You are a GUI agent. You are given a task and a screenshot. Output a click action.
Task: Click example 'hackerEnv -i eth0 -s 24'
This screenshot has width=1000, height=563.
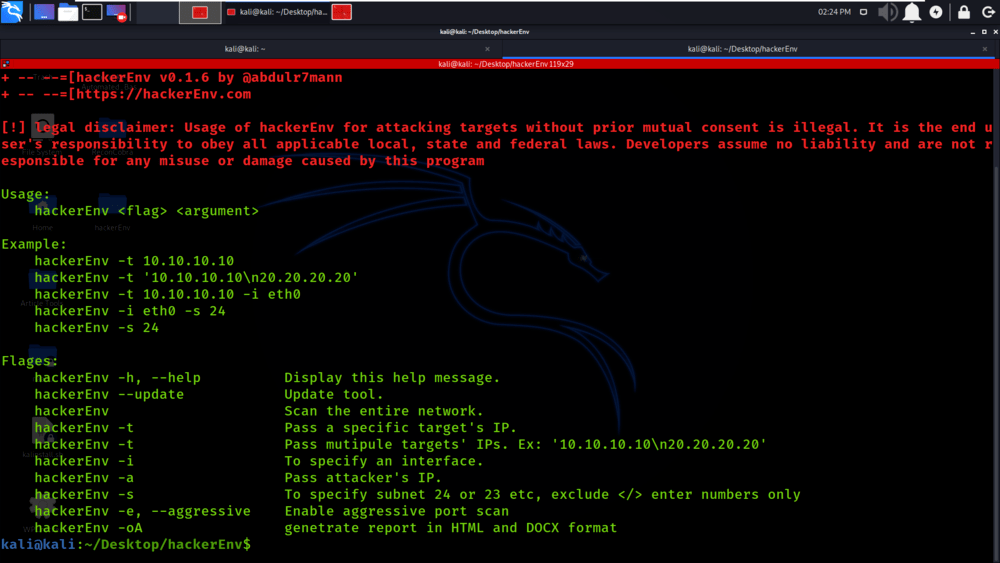(x=130, y=311)
